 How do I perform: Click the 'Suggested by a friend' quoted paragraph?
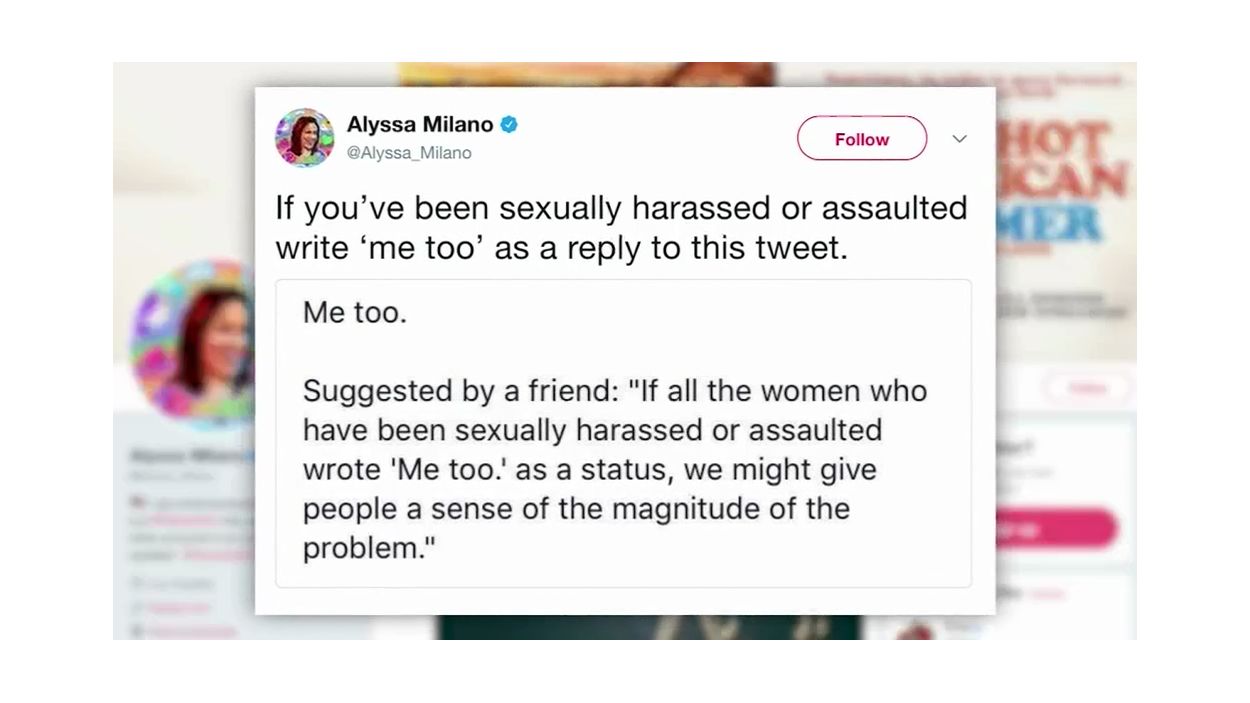tap(614, 468)
